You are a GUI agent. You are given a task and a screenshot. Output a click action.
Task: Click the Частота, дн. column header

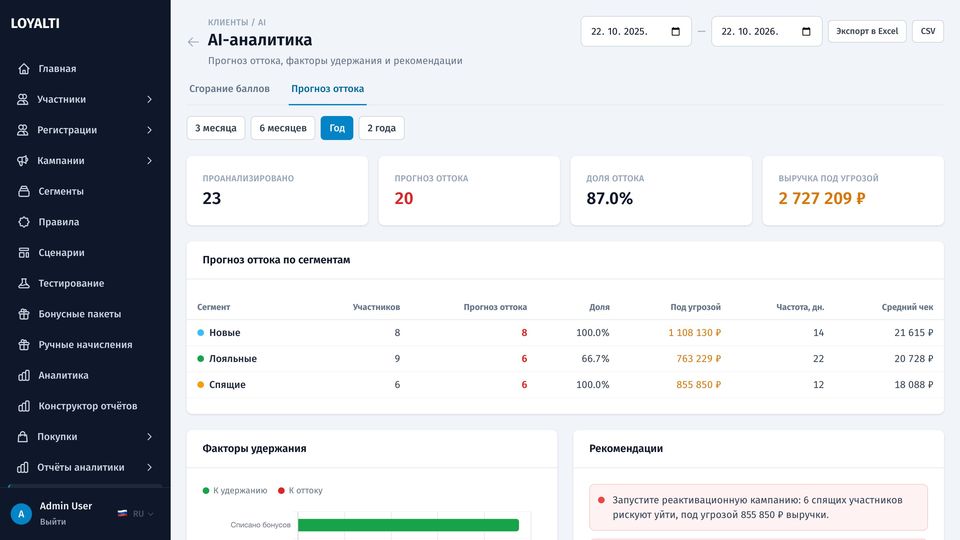(800, 307)
